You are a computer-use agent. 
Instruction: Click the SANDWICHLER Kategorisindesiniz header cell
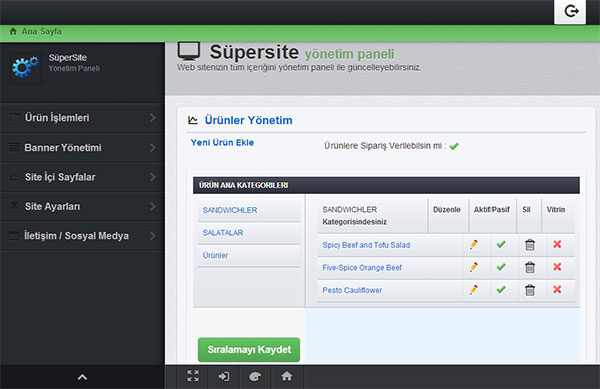coord(372,216)
